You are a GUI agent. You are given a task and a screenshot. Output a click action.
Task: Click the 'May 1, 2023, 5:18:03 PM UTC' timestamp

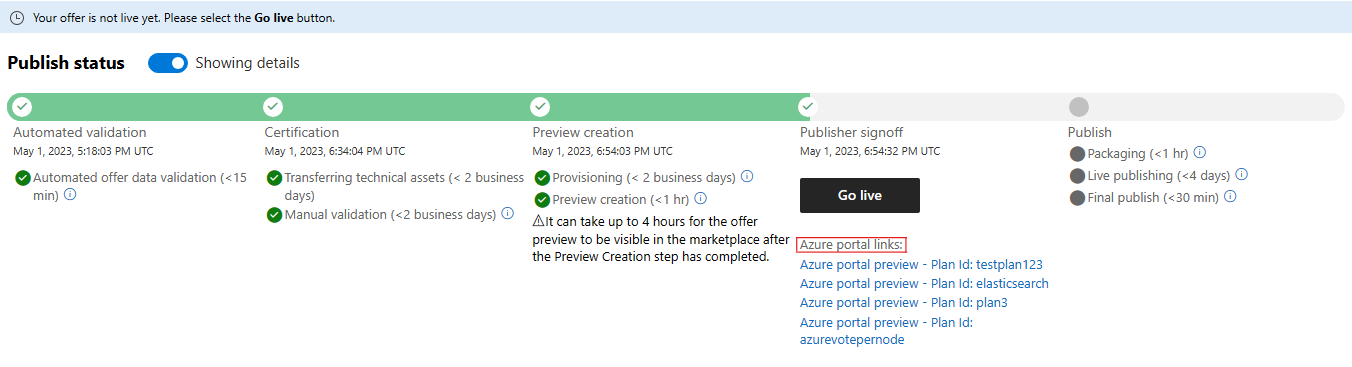pos(83,151)
